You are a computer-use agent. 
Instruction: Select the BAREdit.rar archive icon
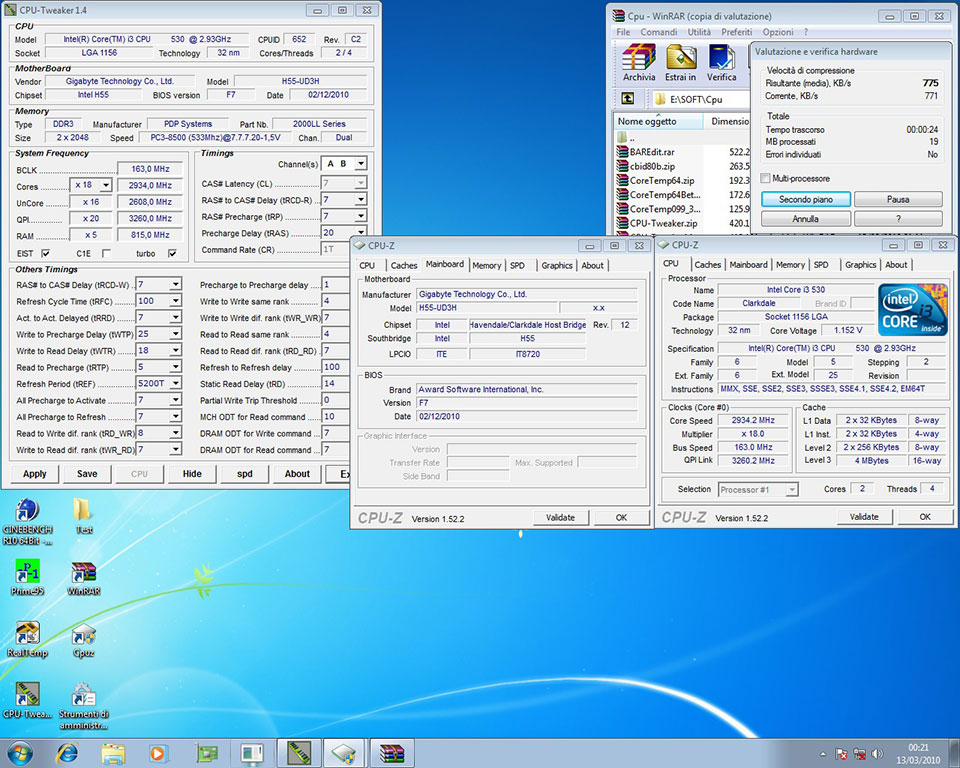[623, 152]
